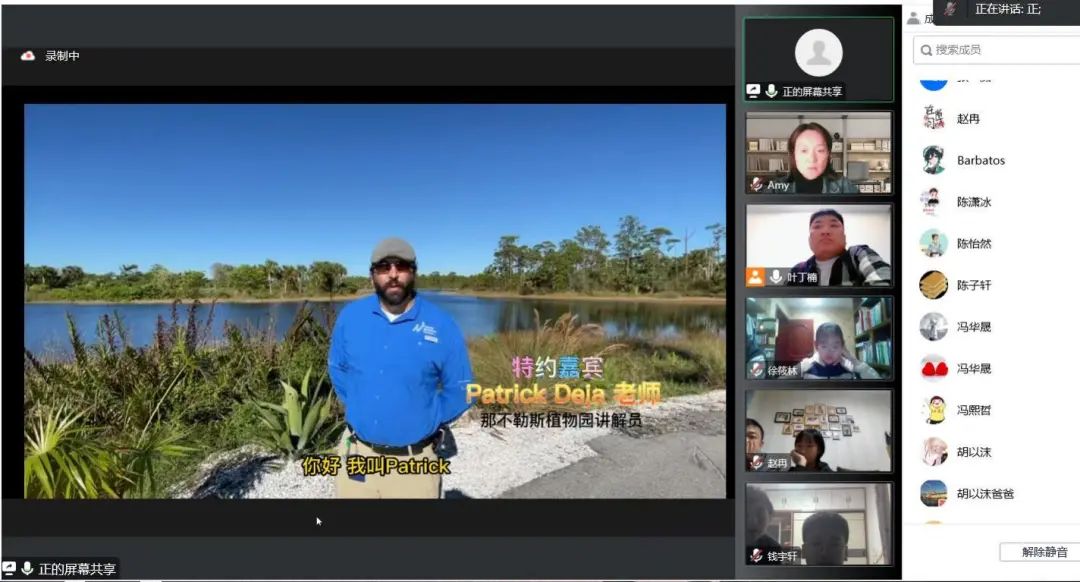Open 徐筱林's video thumbnail
1080x582 pixels.
818,338
